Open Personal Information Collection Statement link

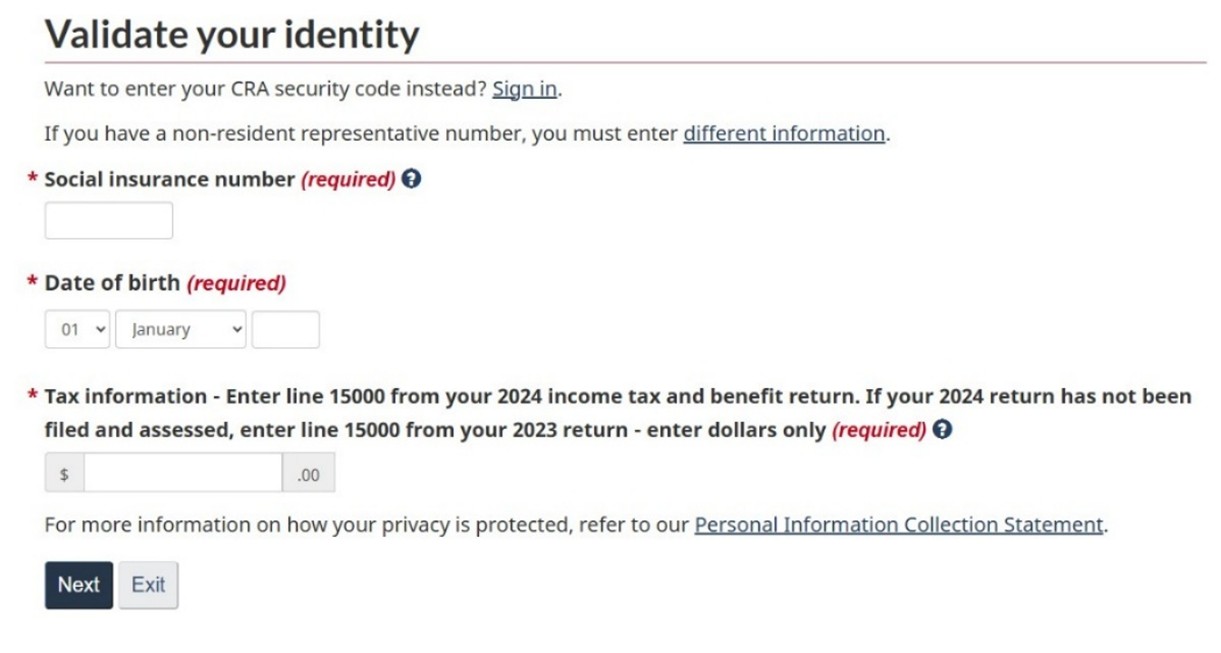point(899,525)
